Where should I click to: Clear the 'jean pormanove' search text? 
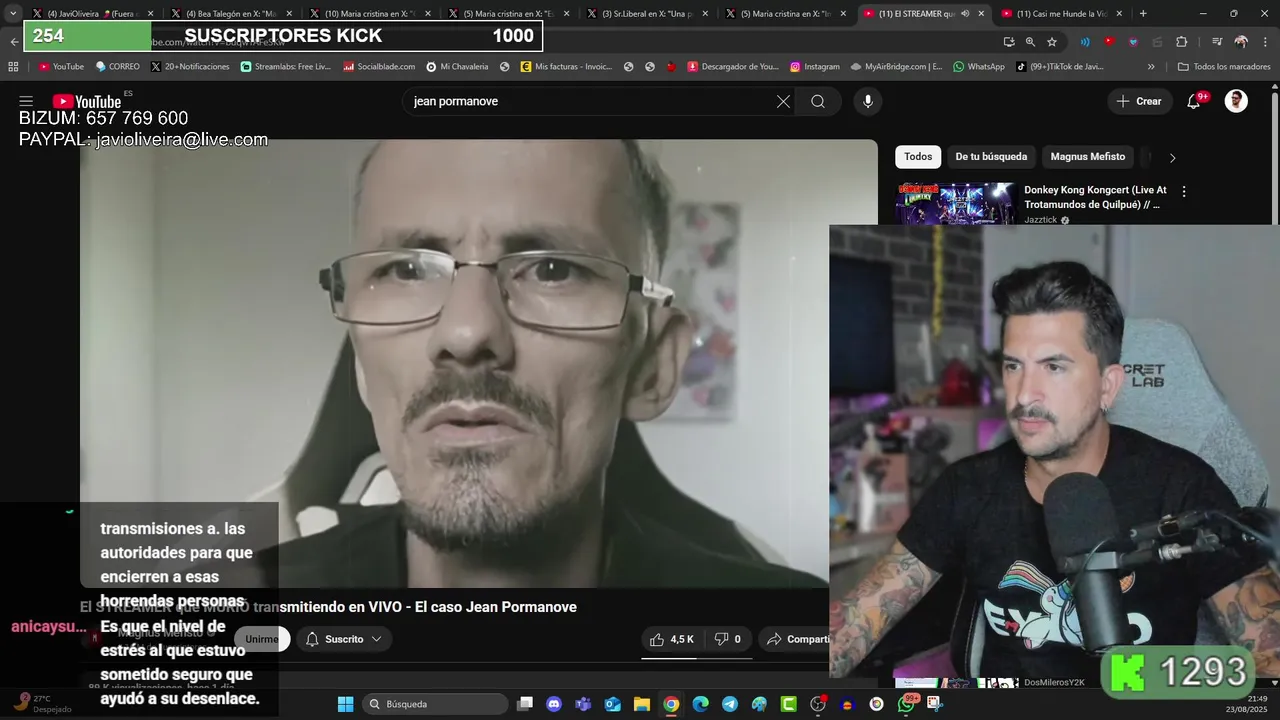click(x=783, y=101)
